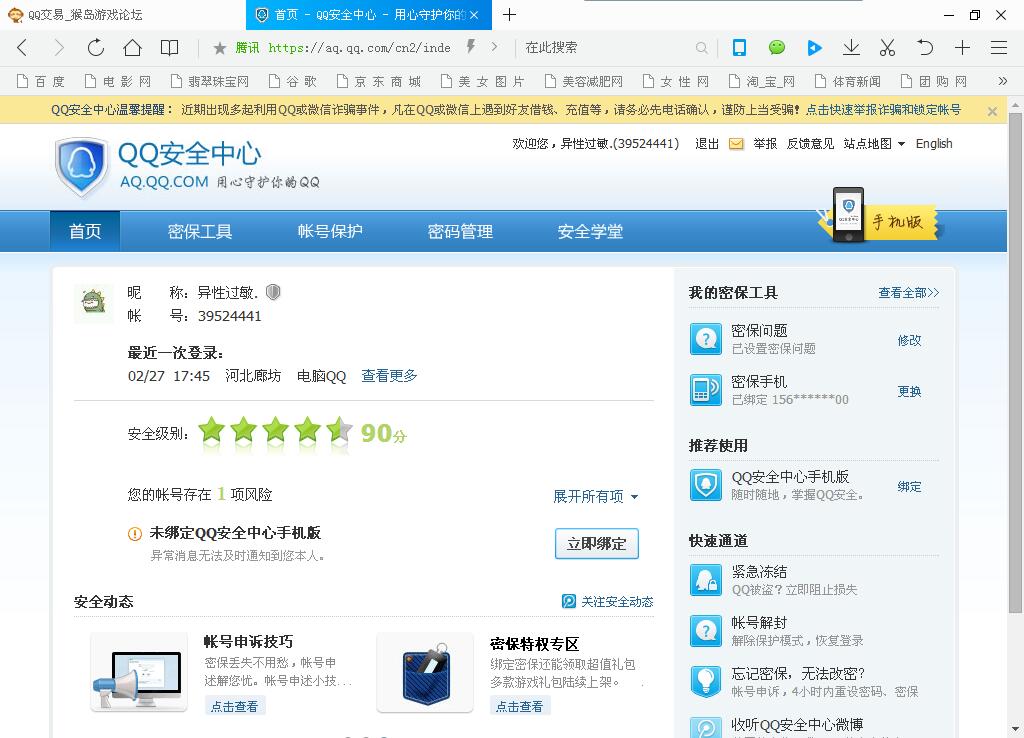Click the QQ安全中心手机版 shield icon
Image resolution: width=1024 pixels, height=738 pixels.
click(x=706, y=485)
